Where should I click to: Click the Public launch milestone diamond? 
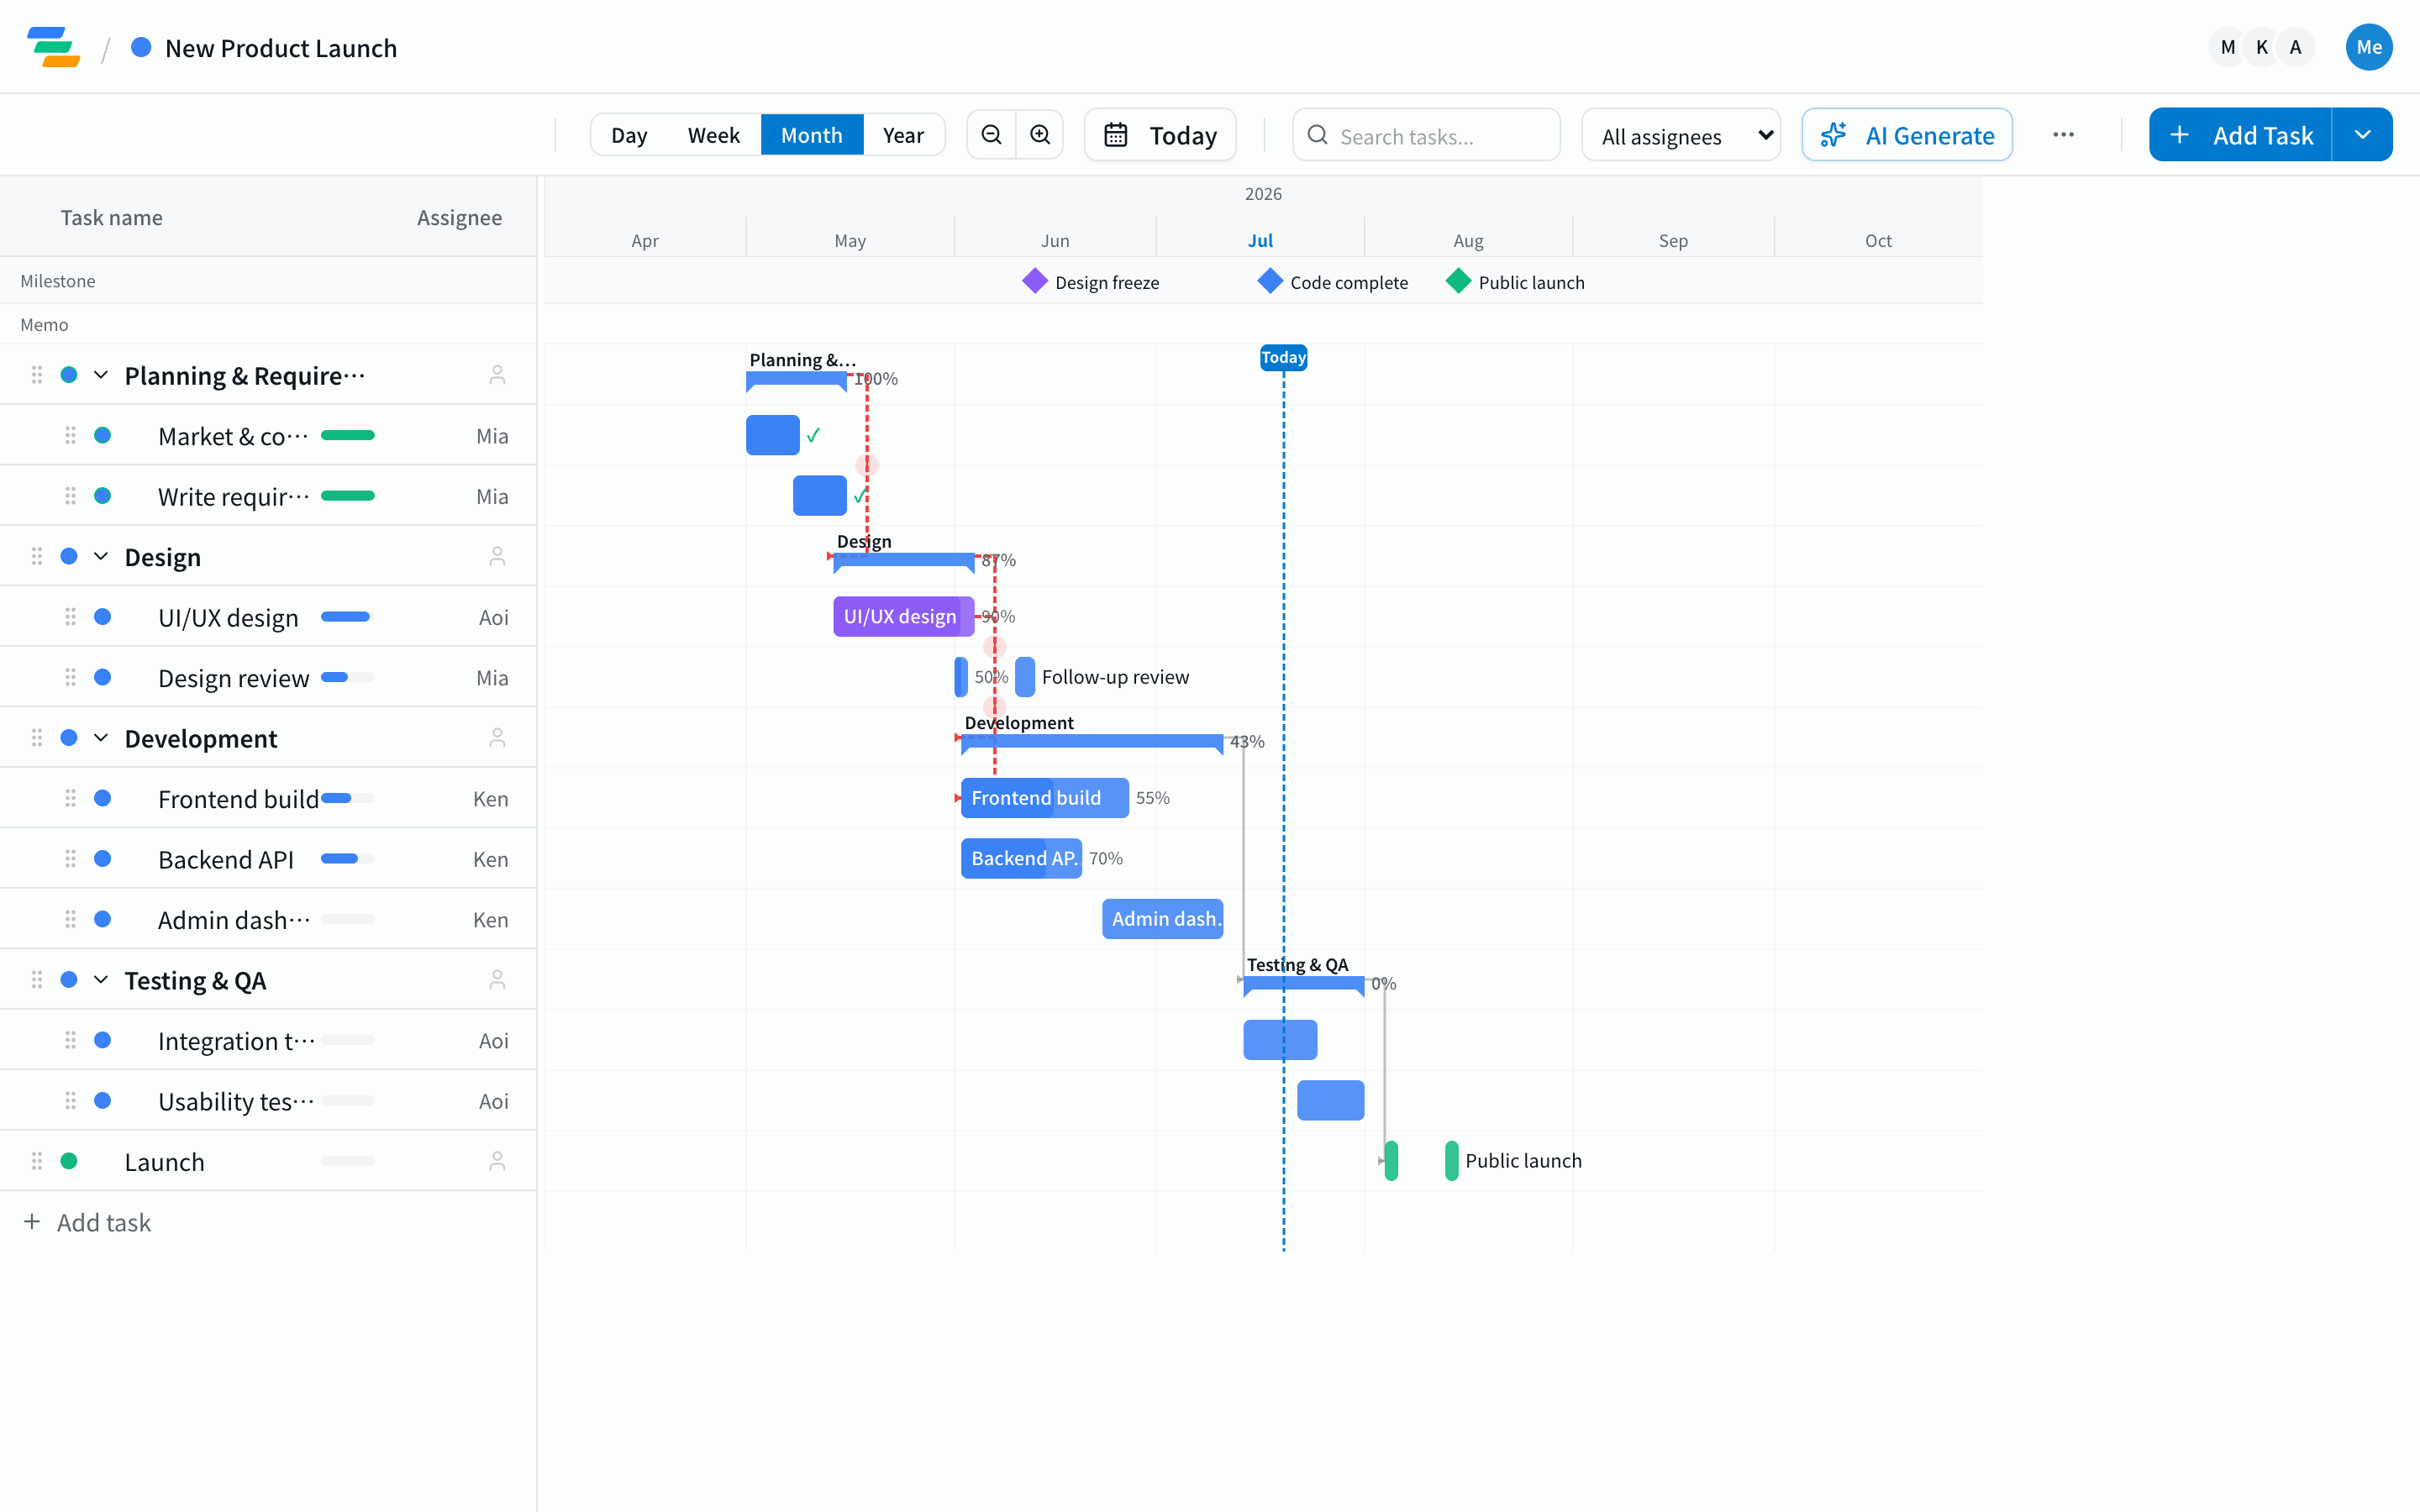(1459, 281)
